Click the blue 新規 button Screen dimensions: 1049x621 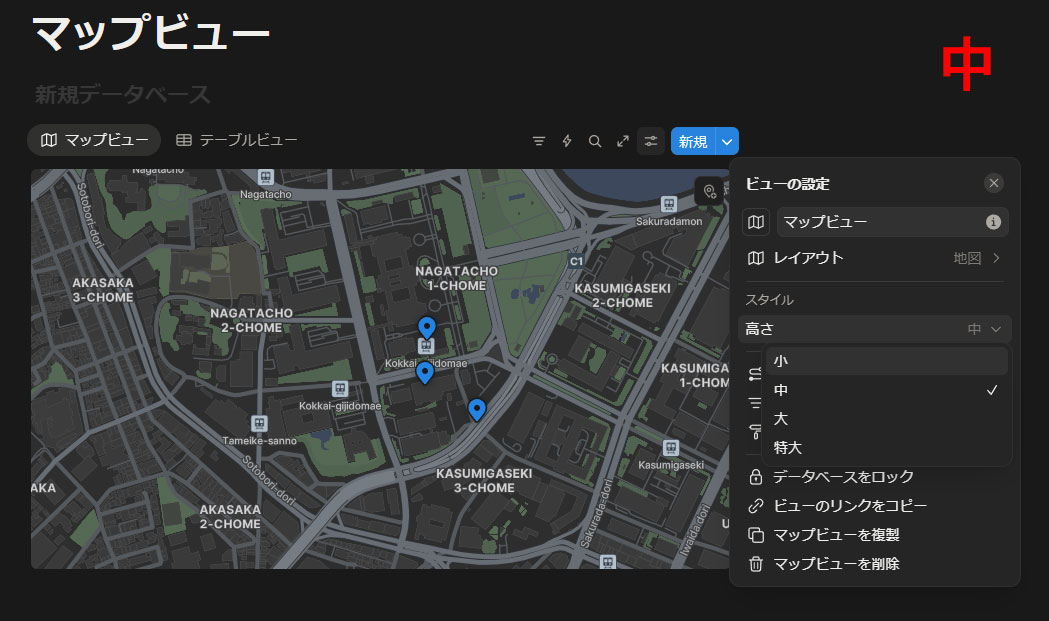pyautogui.click(x=693, y=142)
